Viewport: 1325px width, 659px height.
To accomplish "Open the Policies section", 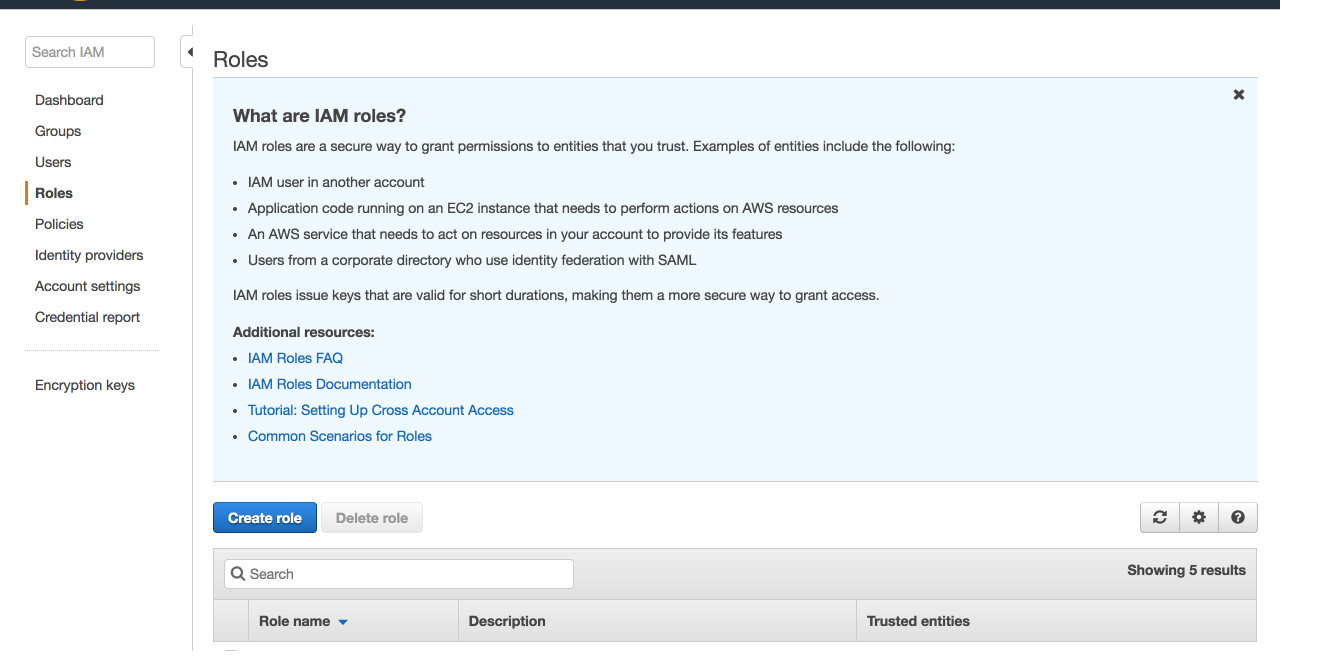I will point(59,223).
